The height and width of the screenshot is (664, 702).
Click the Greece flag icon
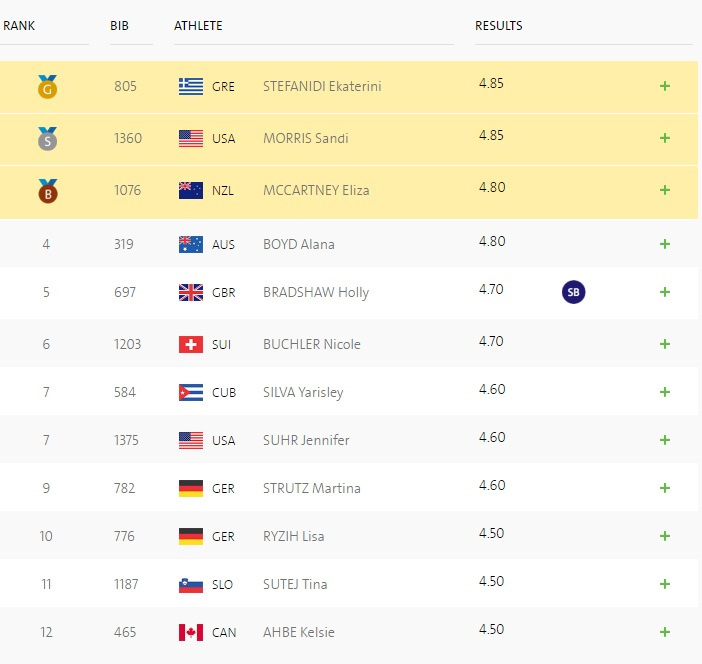(x=190, y=86)
